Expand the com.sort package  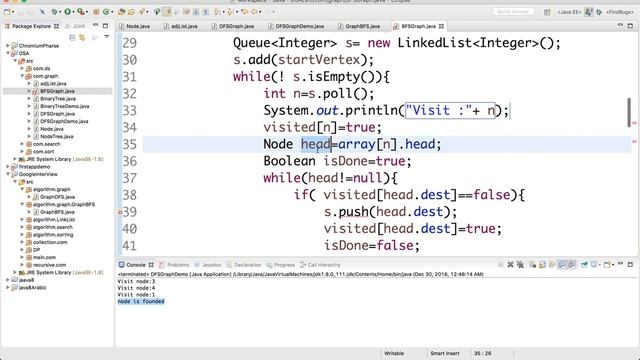(22, 151)
